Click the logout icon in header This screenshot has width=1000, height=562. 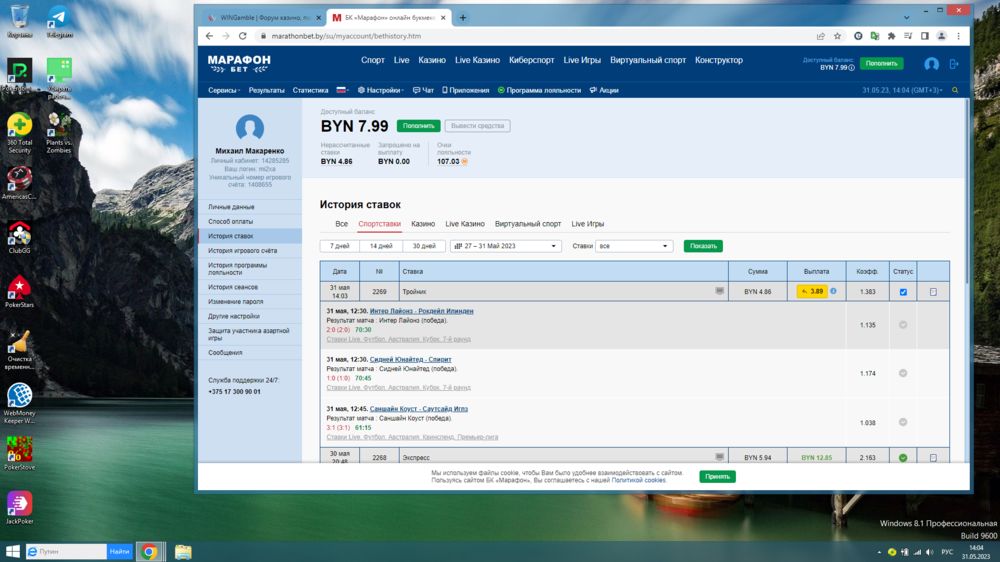coord(954,63)
